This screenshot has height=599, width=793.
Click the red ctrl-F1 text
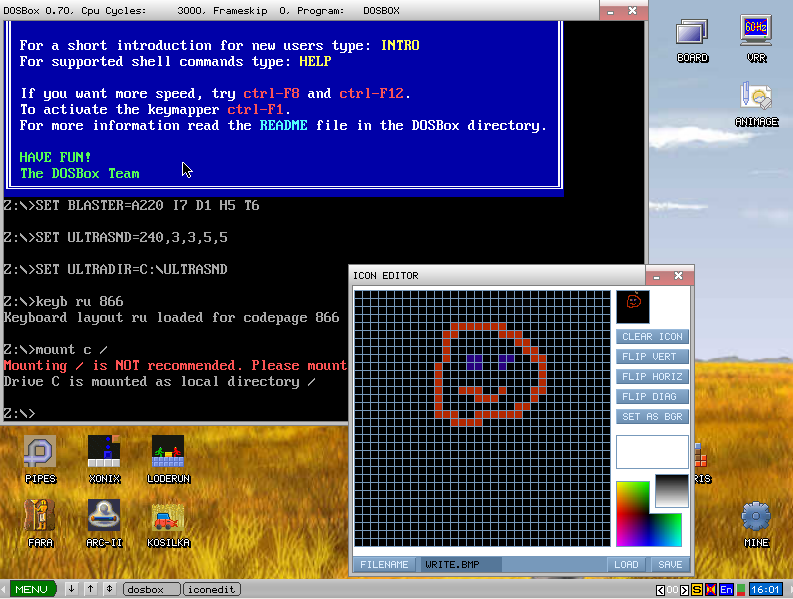(255, 110)
